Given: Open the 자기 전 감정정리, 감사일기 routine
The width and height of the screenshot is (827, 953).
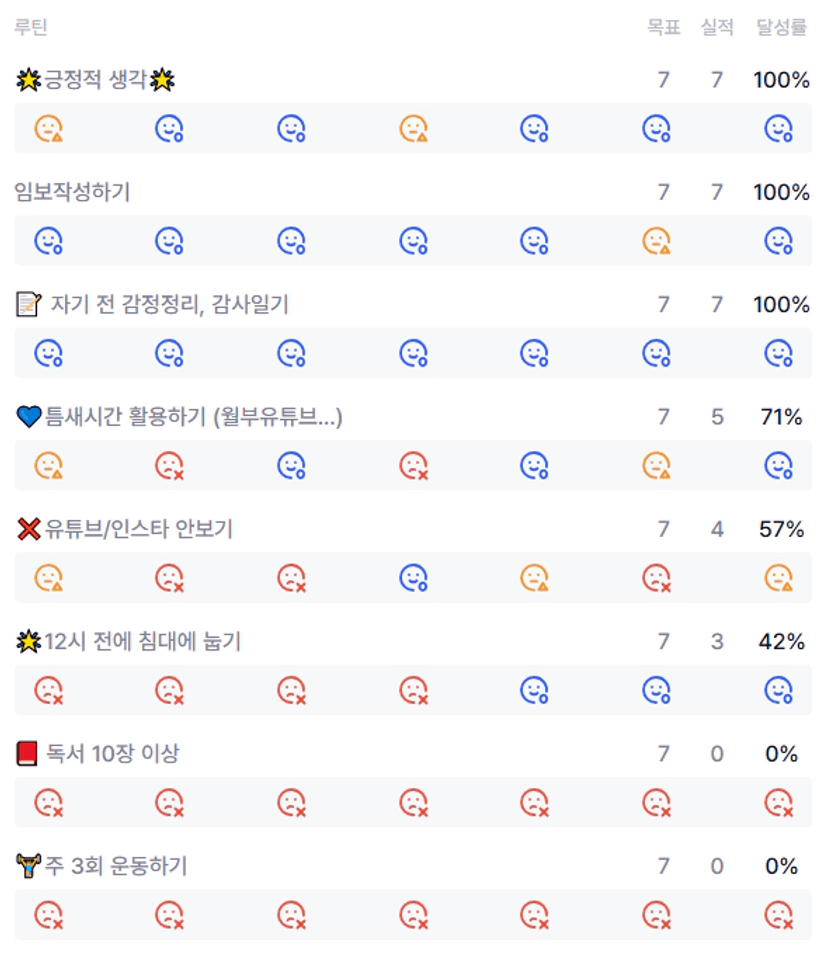Looking at the screenshot, I should tap(169, 305).
